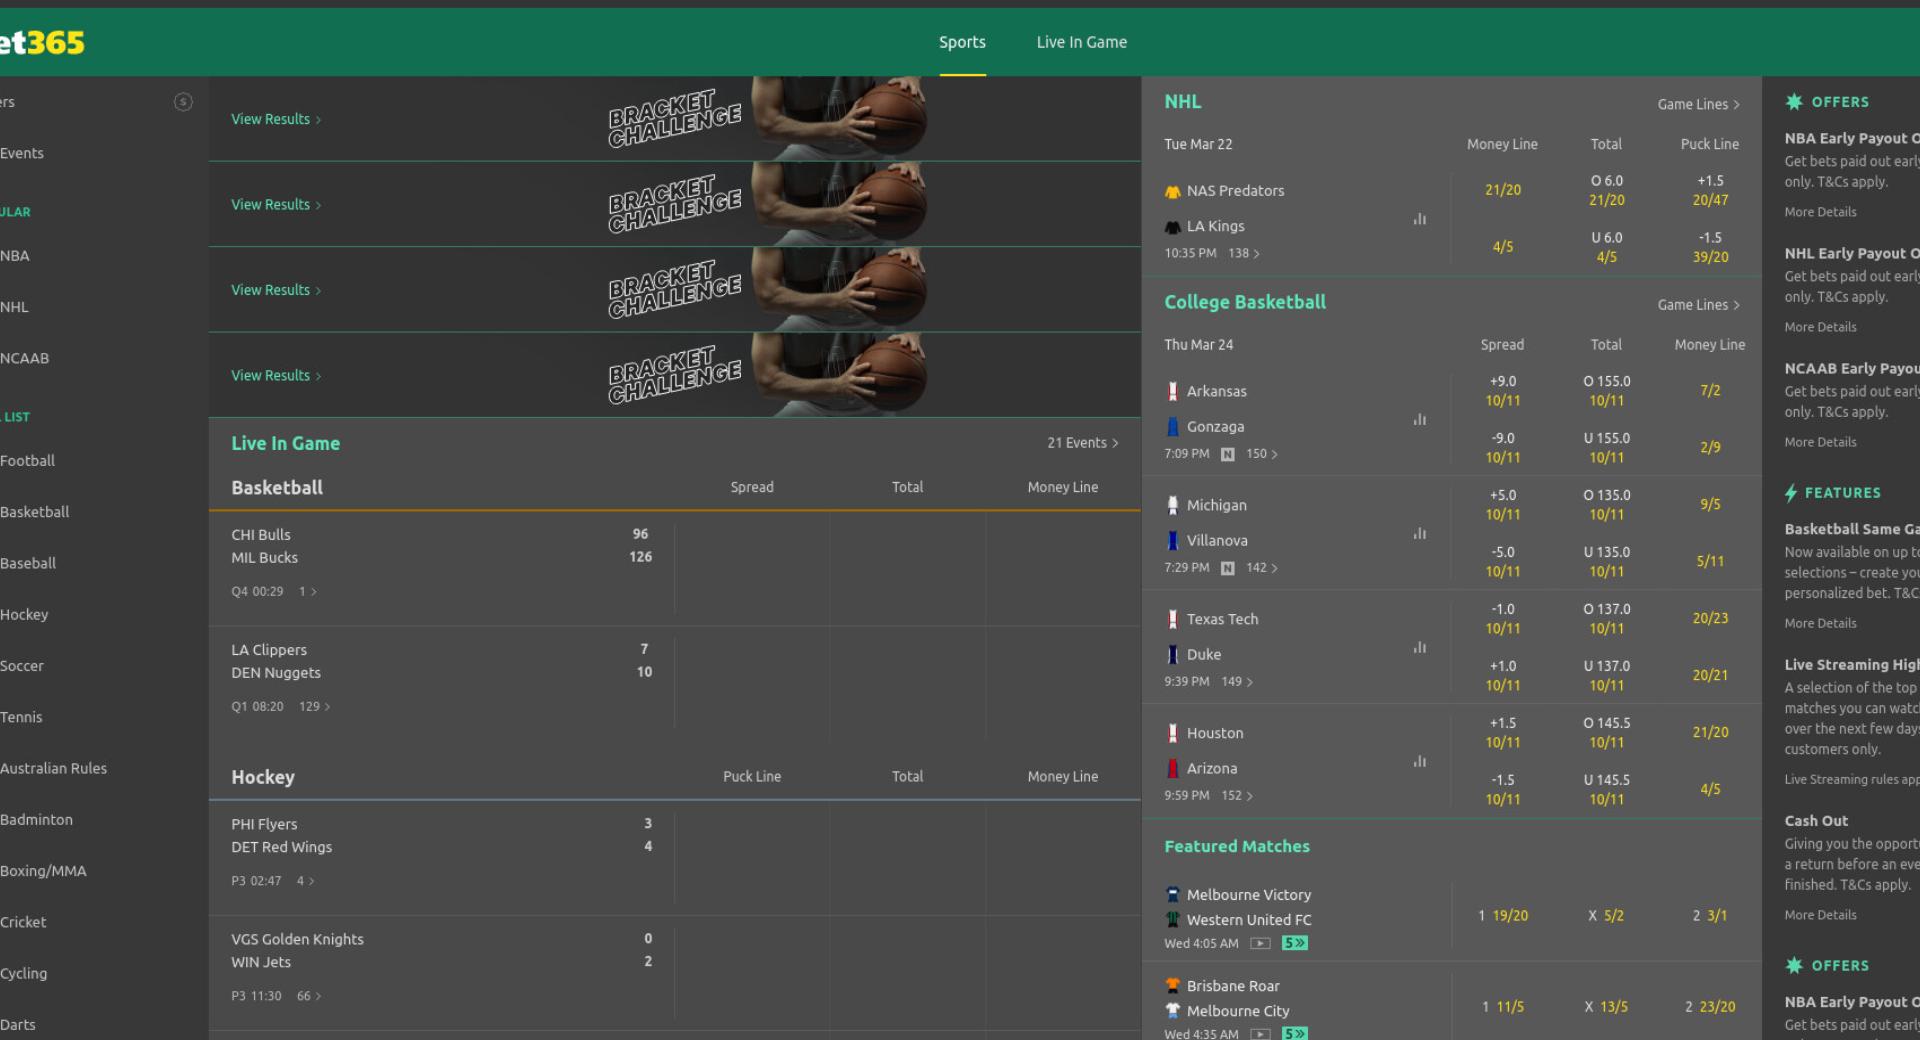
Task: Click the Features lightning bolt icon
Action: (x=1791, y=493)
